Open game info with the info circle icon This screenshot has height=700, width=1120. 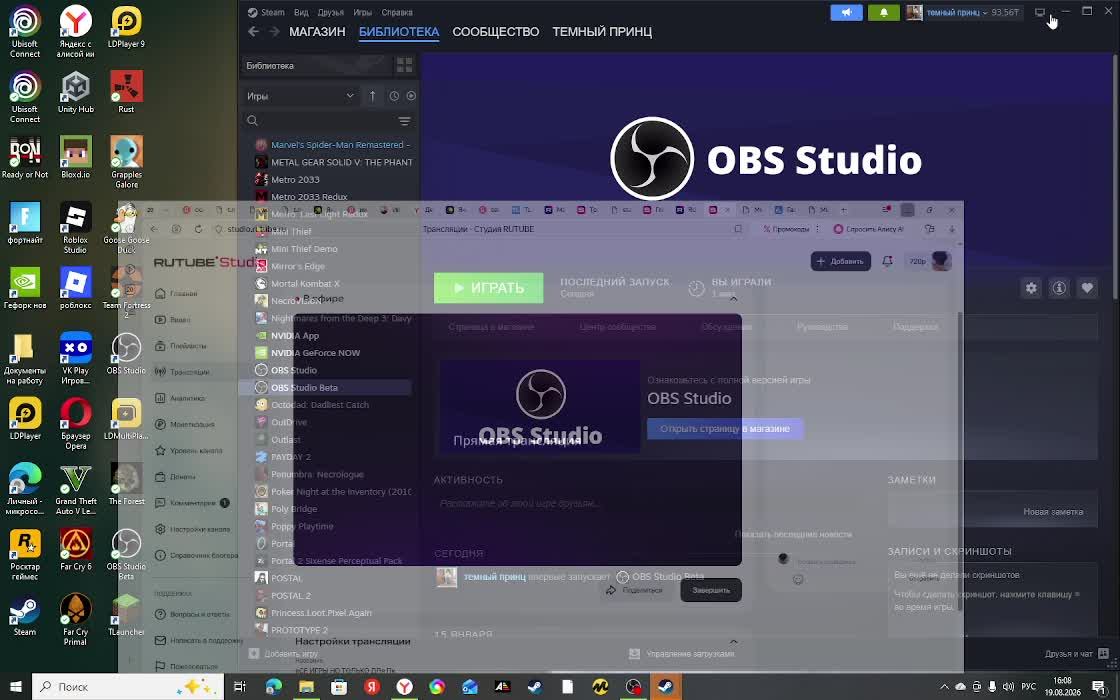click(1059, 288)
